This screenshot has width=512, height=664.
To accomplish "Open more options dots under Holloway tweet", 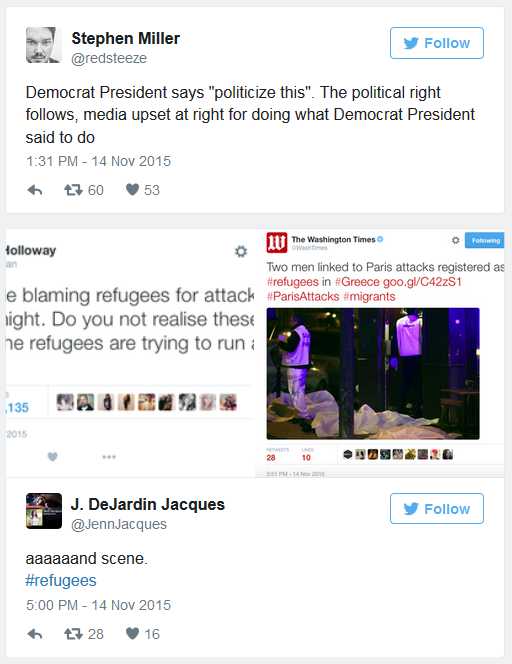I will tap(109, 457).
